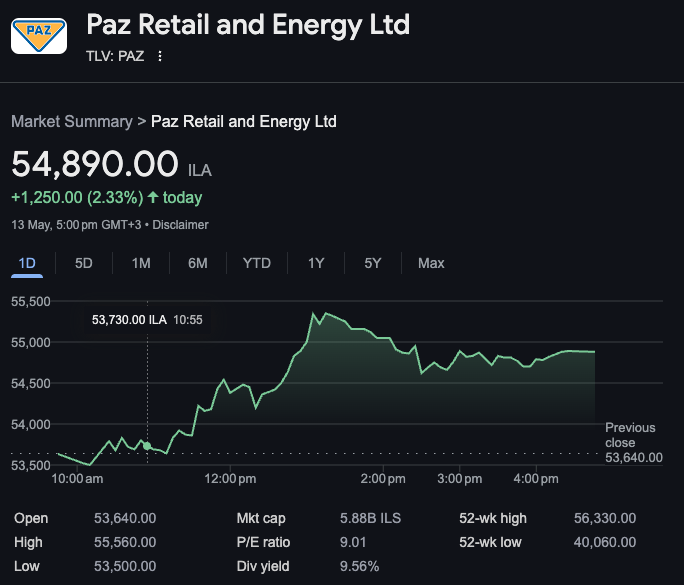684x585 pixels.
Task: Switch to the 5Y chart tab
Action: coord(373,263)
